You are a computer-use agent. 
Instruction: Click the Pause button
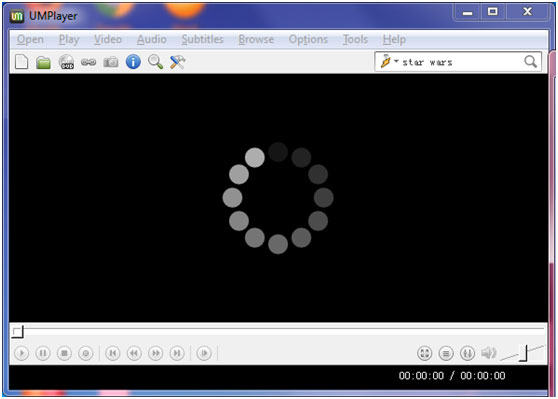(x=43, y=353)
